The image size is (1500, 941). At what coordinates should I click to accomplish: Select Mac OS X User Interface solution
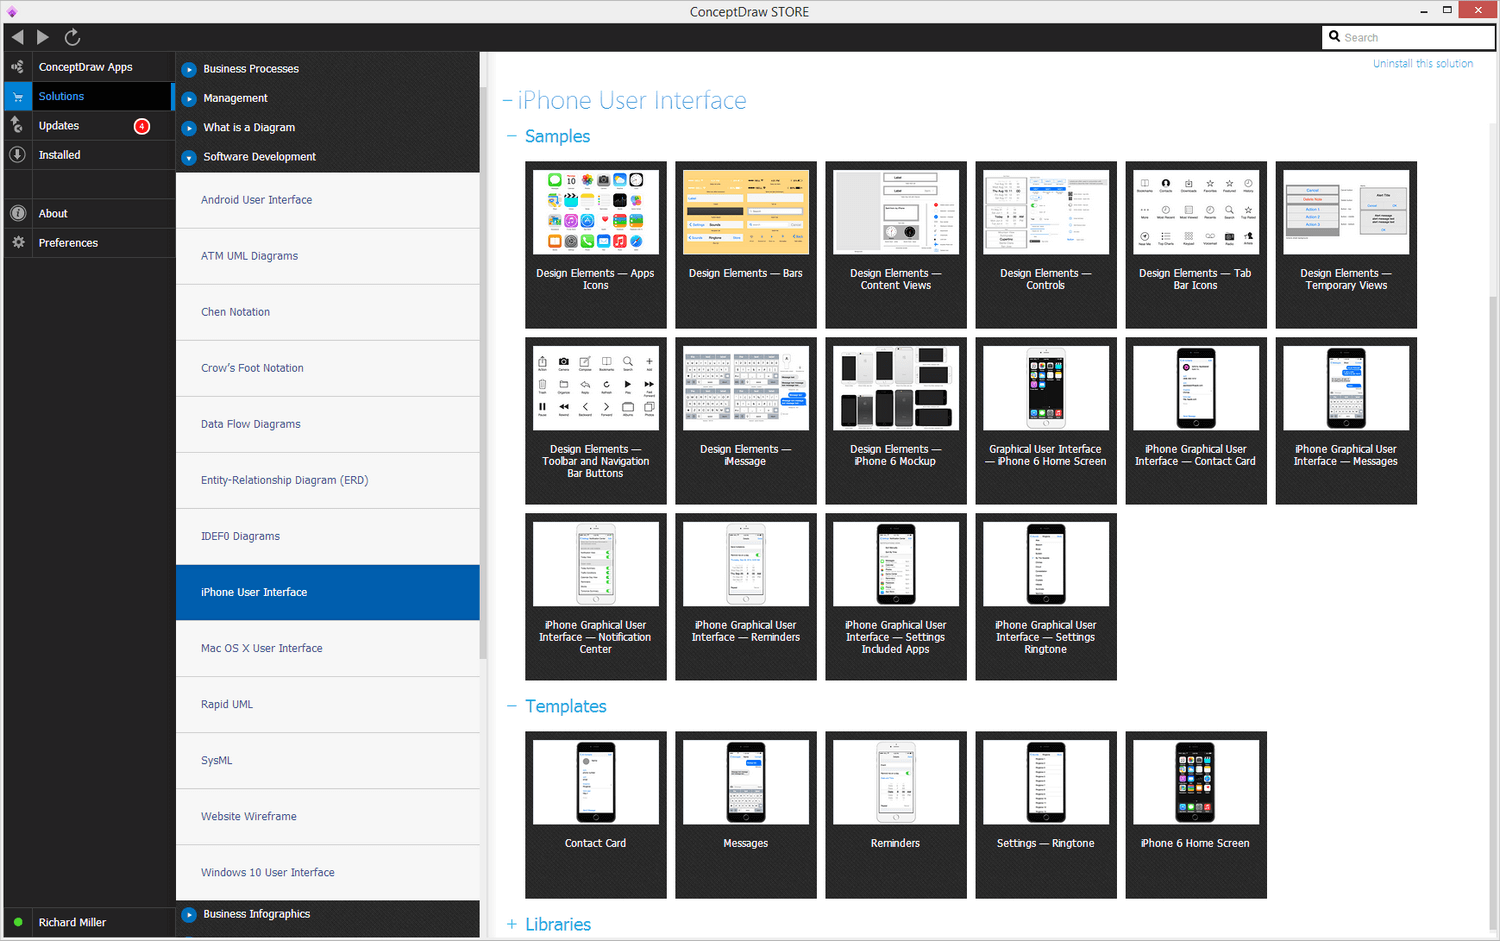(x=327, y=648)
